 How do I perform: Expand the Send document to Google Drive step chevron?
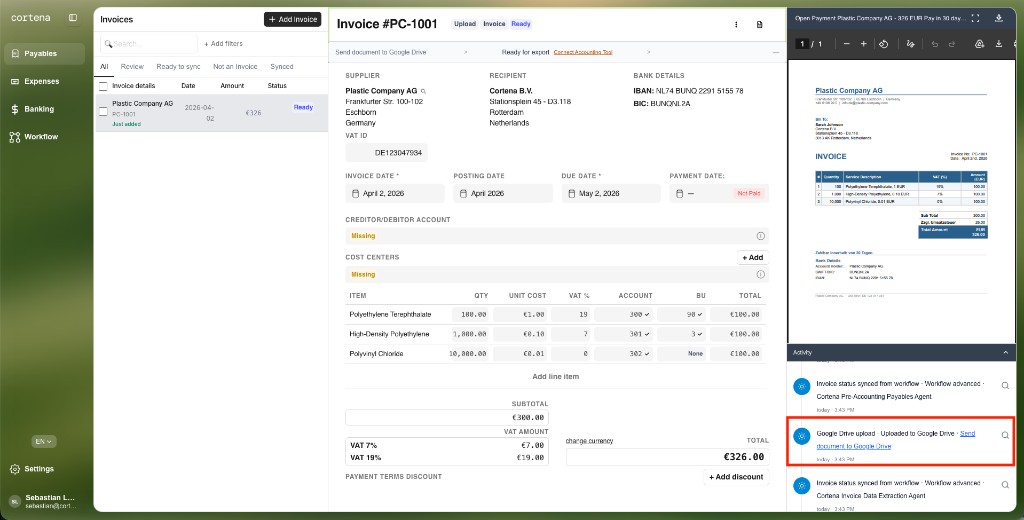[x=466, y=52]
